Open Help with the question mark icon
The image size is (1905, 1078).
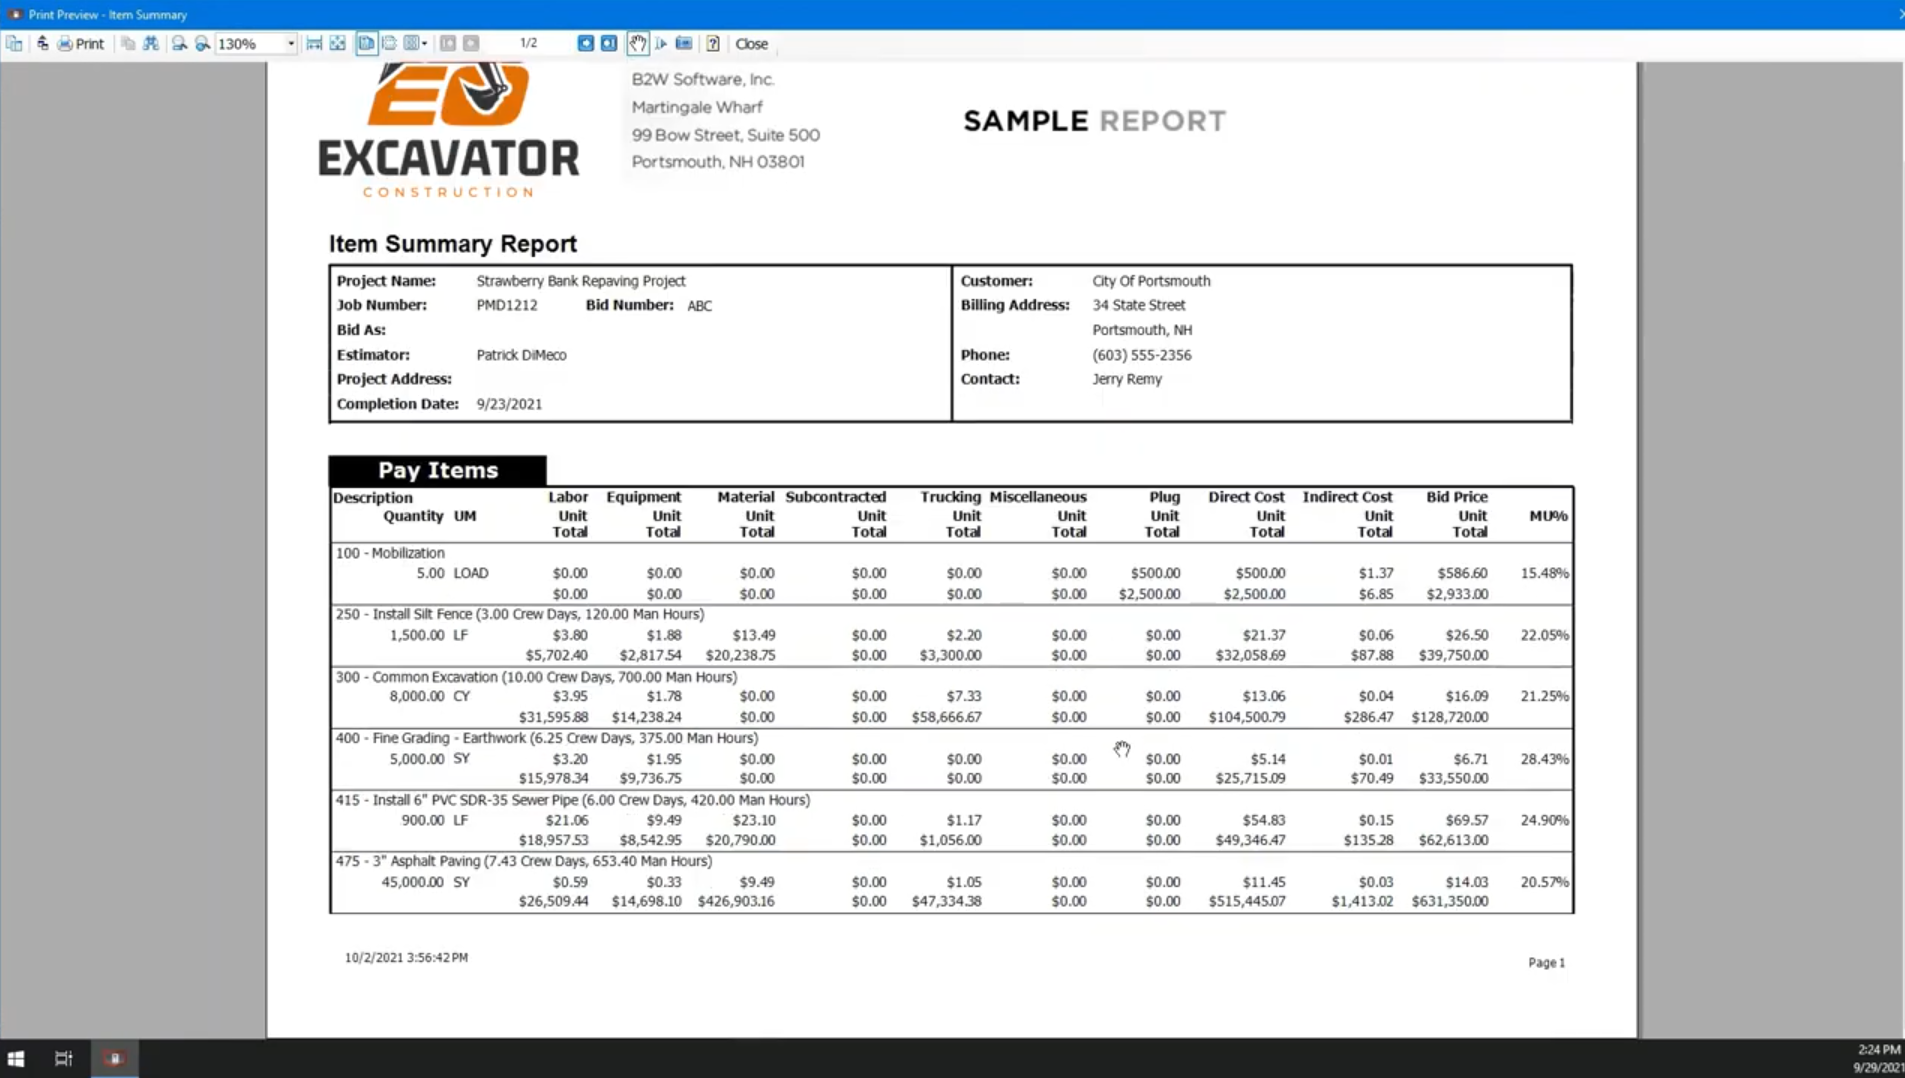tap(713, 43)
